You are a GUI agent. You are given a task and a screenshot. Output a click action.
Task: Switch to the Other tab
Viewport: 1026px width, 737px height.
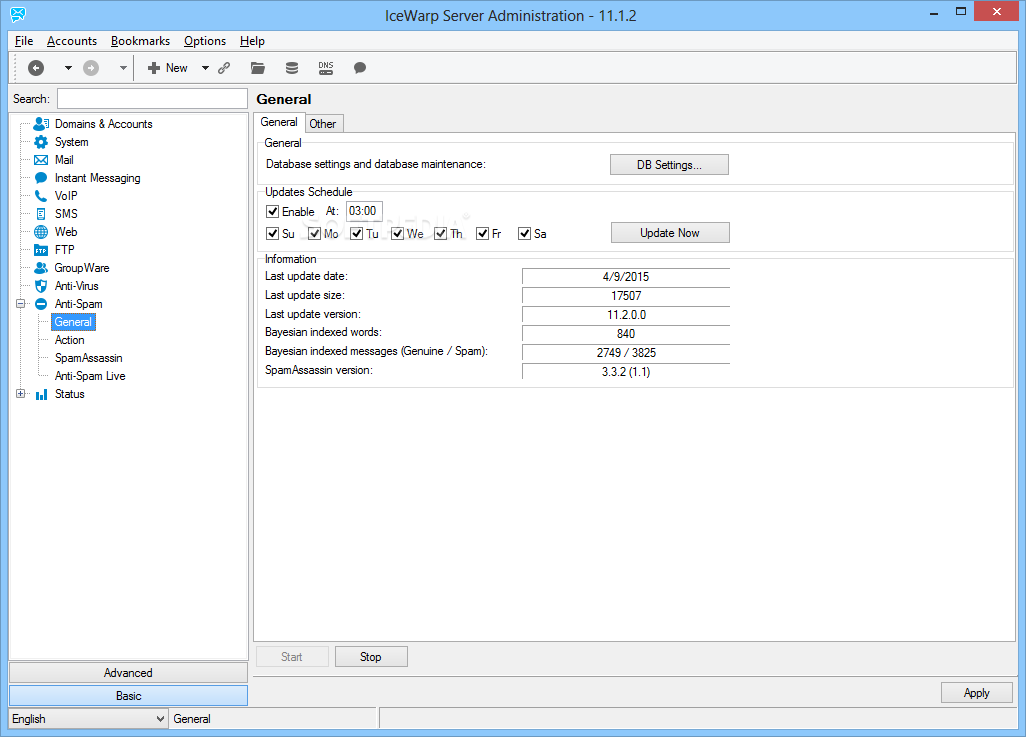coord(323,124)
